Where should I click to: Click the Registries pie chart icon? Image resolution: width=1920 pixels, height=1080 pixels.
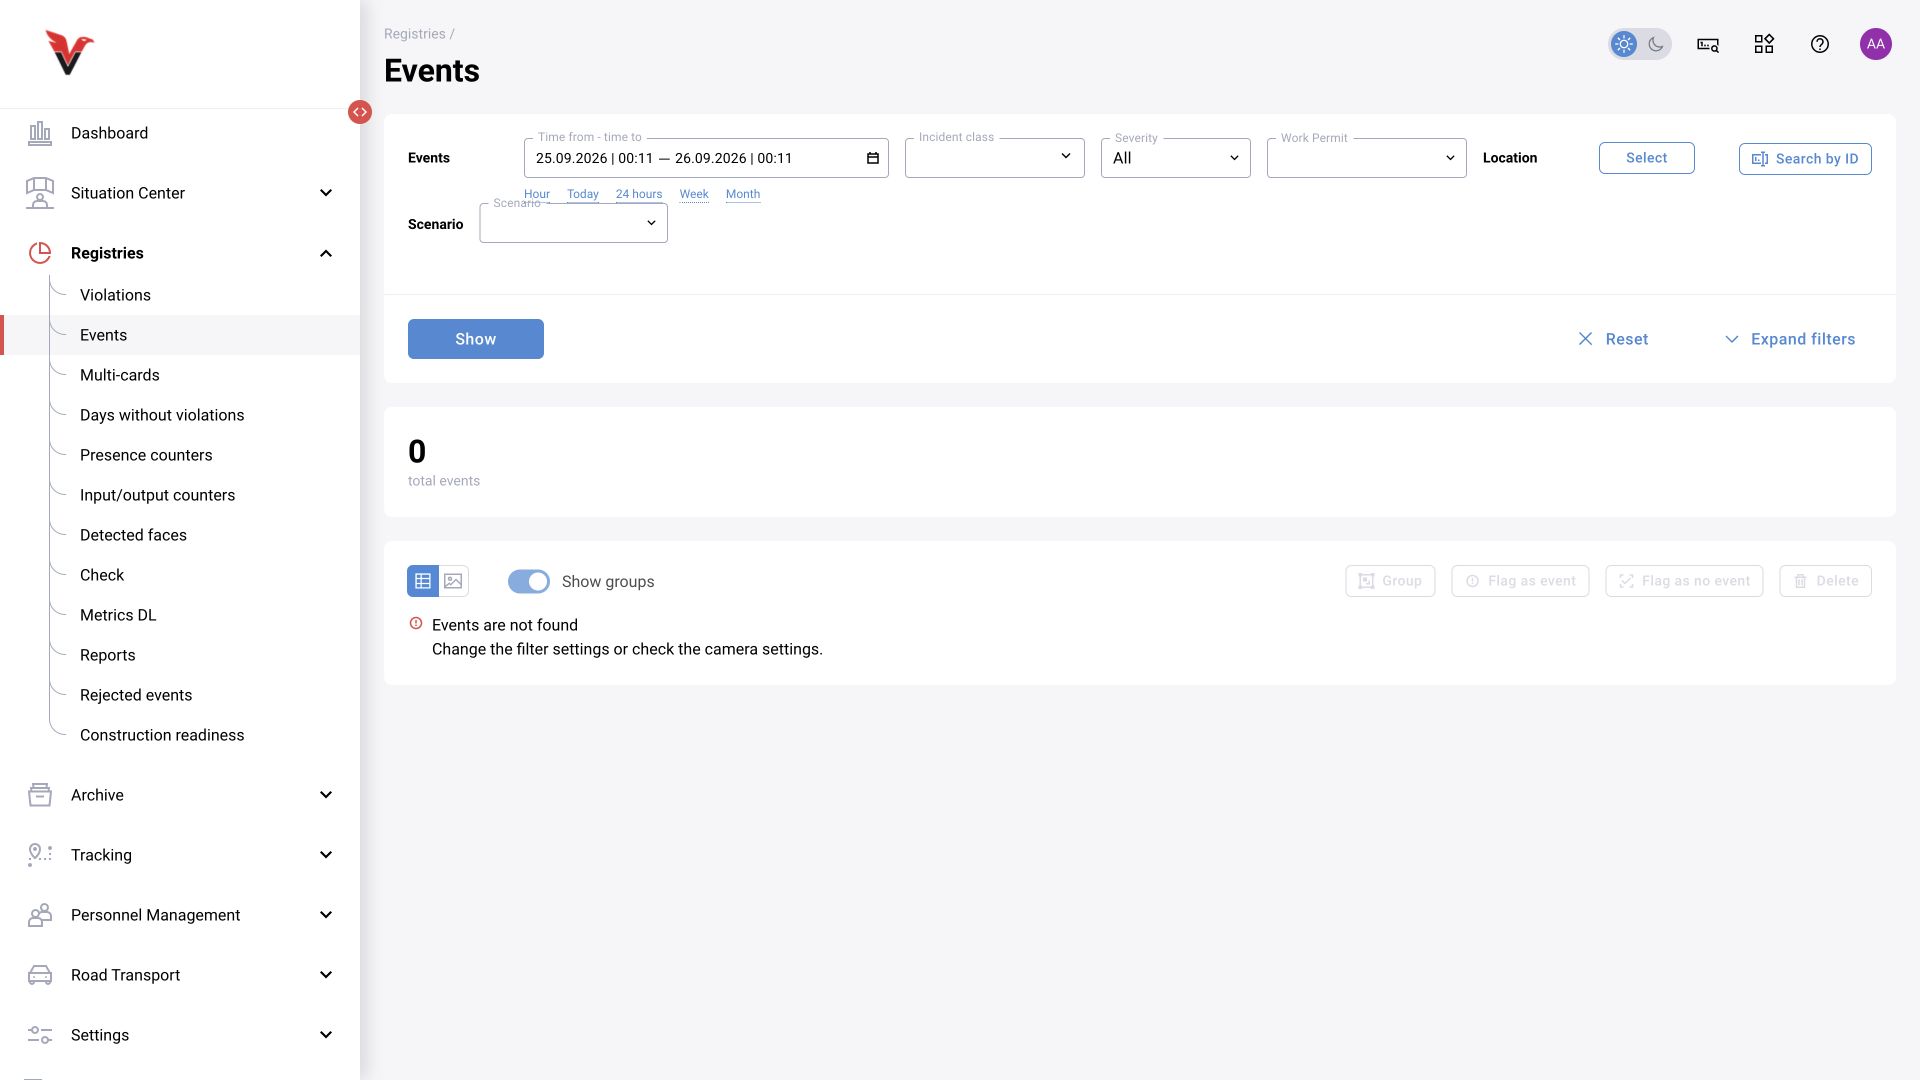(40, 253)
